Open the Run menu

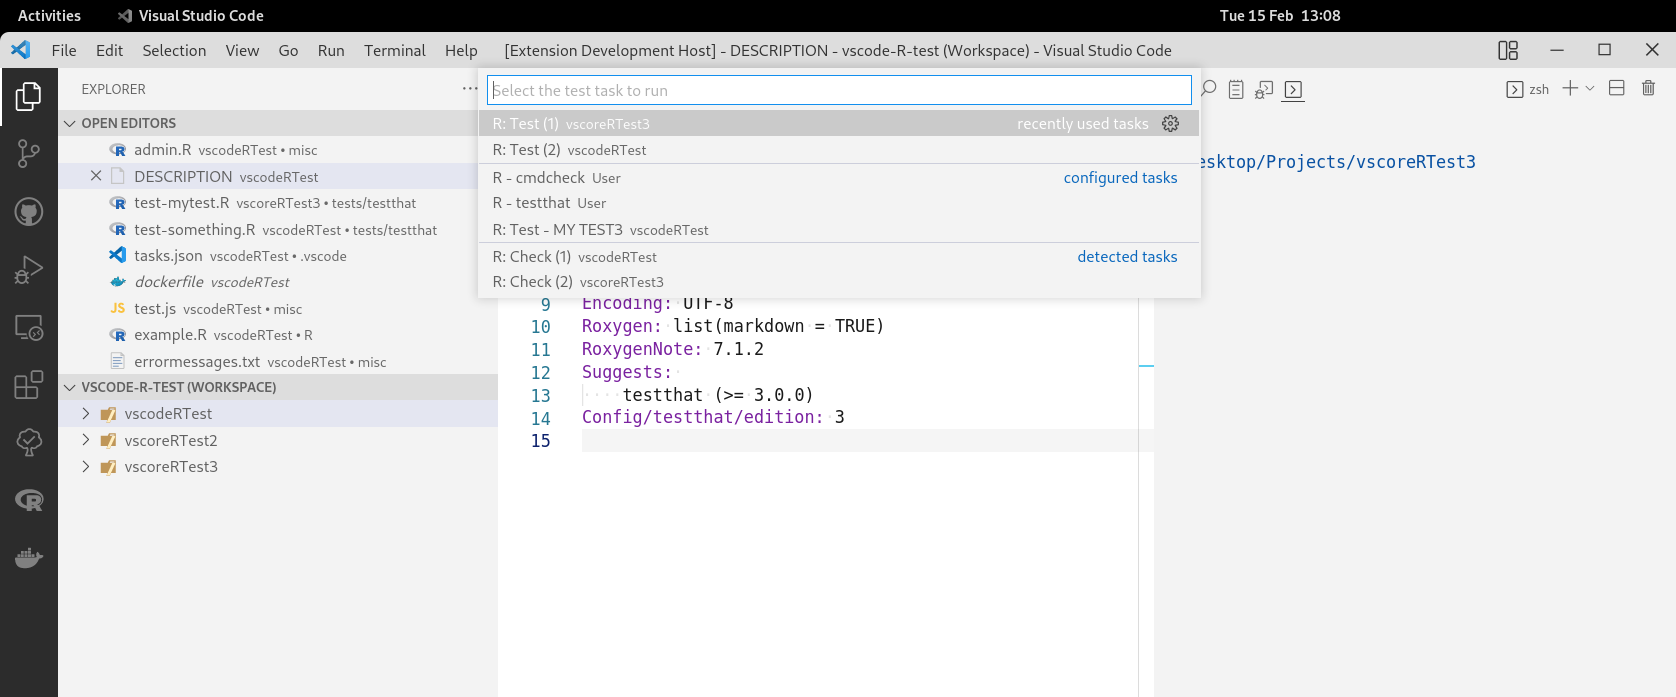point(331,50)
